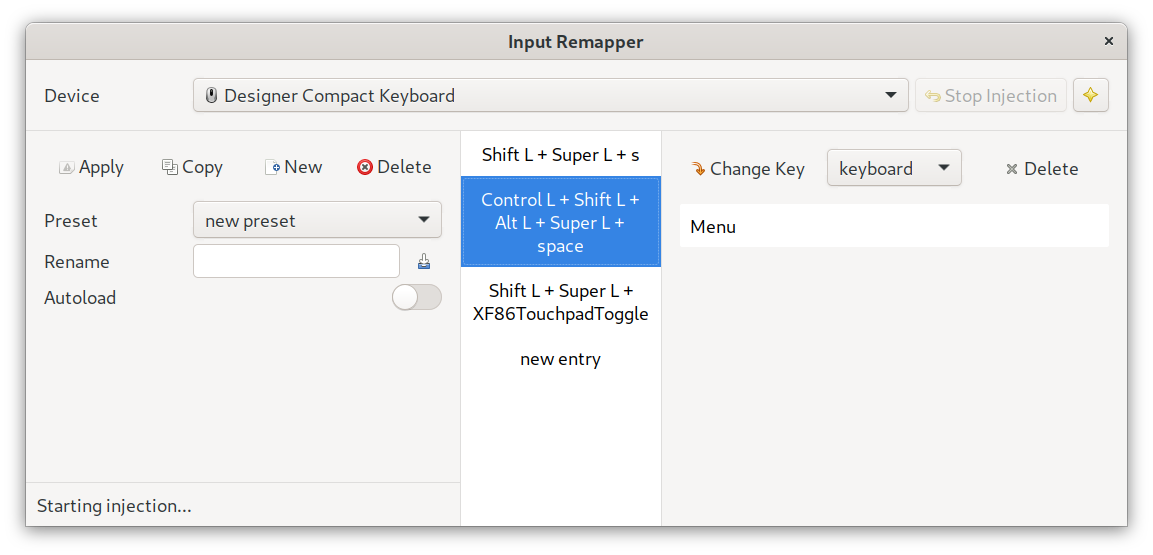
Task: Delete the selected mapping entry on right
Action: tap(1042, 169)
